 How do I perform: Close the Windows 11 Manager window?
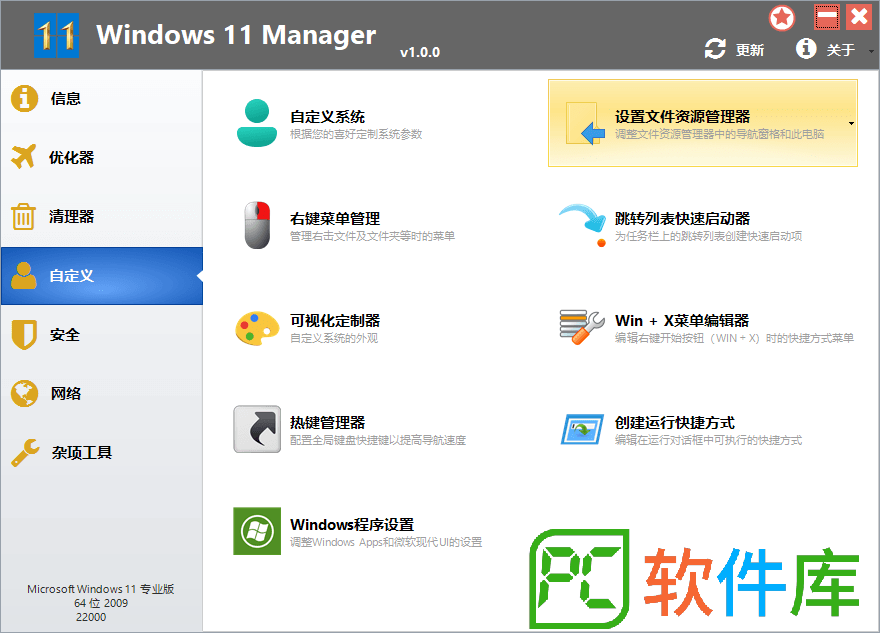tap(859, 17)
